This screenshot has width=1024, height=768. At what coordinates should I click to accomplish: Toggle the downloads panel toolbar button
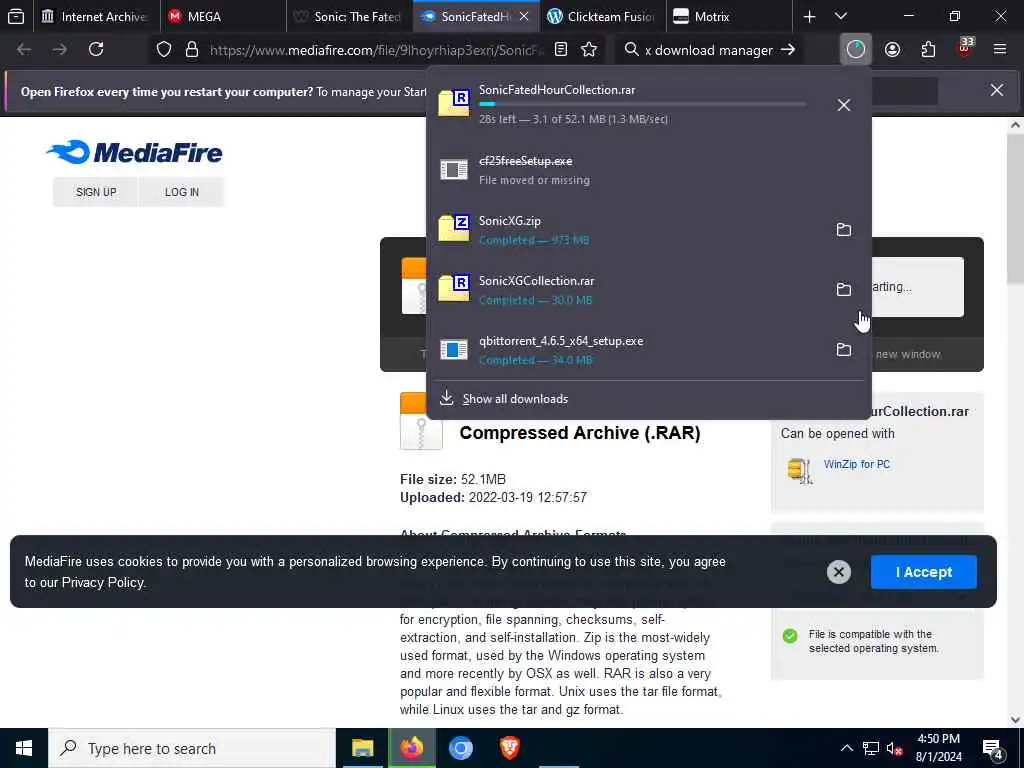856,49
